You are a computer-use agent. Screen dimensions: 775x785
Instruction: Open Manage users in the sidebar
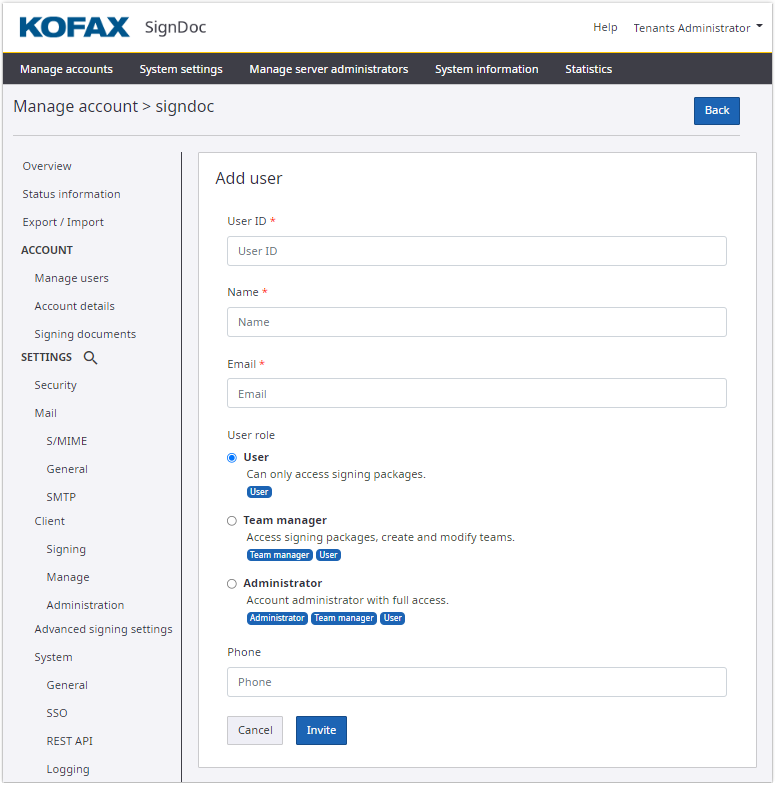pos(72,278)
